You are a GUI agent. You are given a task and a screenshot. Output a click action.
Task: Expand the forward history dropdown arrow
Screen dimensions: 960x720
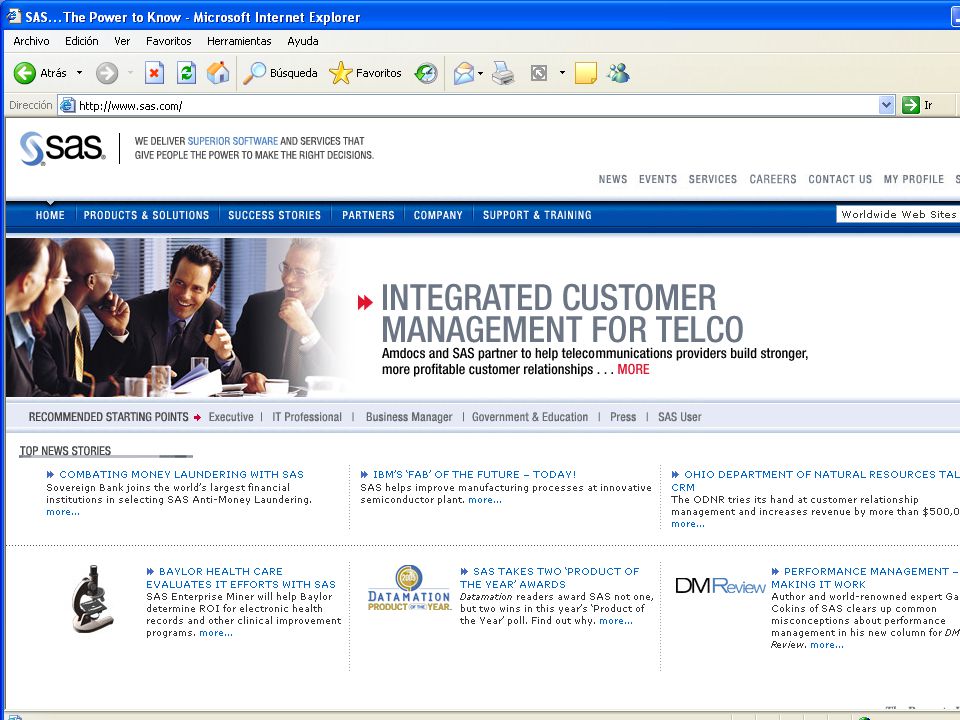click(130, 73)
